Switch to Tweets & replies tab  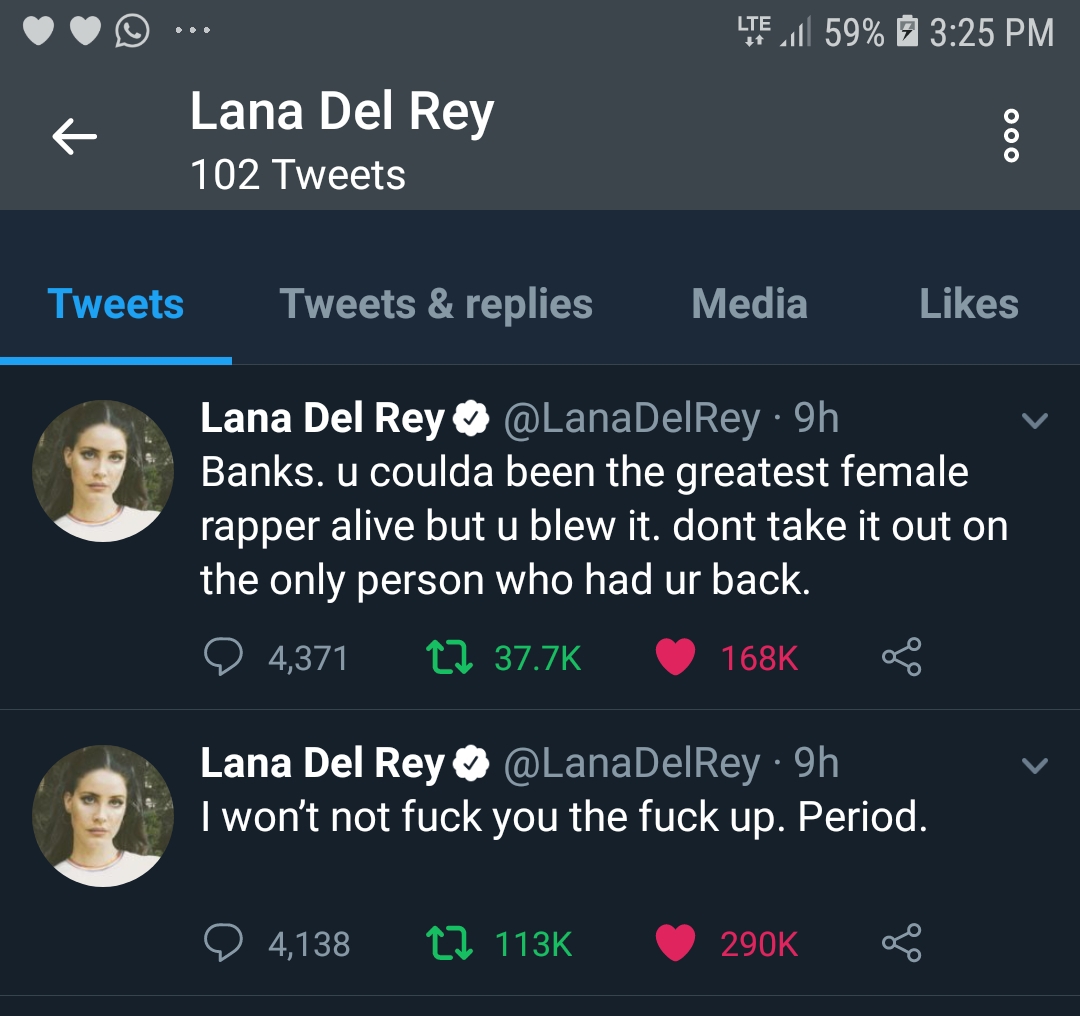point(436,304)
